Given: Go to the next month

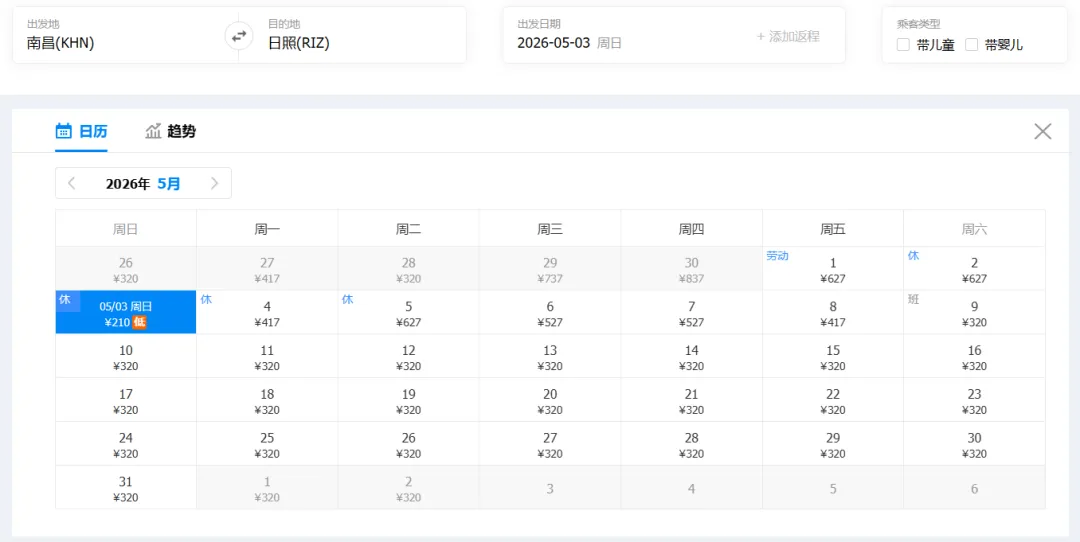Looking at the screenshot, I should click(214, 183).
